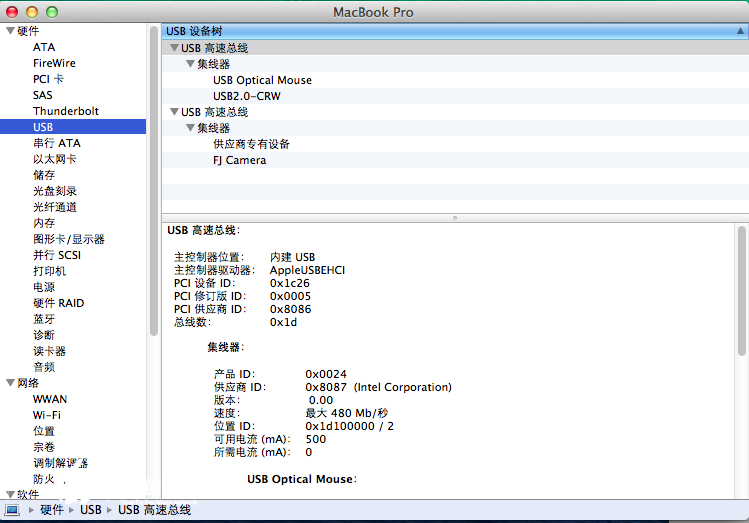Viewport: 749px width, 523px height.
Task: Open Thunderbolt in the sidebar
Action: [x=65, y=111]
